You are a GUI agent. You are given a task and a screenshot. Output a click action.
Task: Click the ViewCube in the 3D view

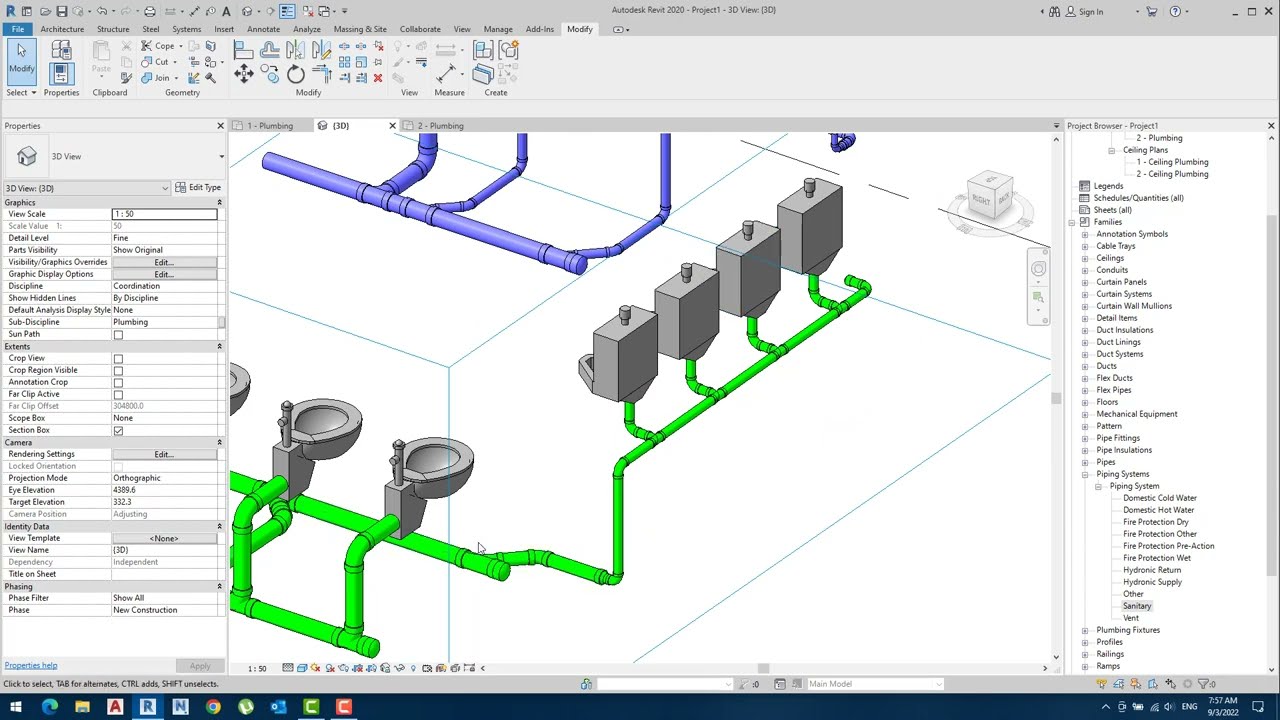(x=990, y=197)
